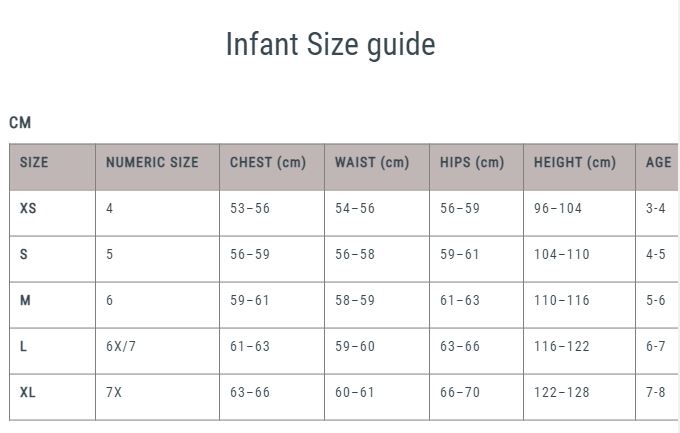Image resolution: width=680 pixels, height=433 pixels.
Task: Select the 7X numeric size cell
Action: pyautogui.click(x=114, y=392)
